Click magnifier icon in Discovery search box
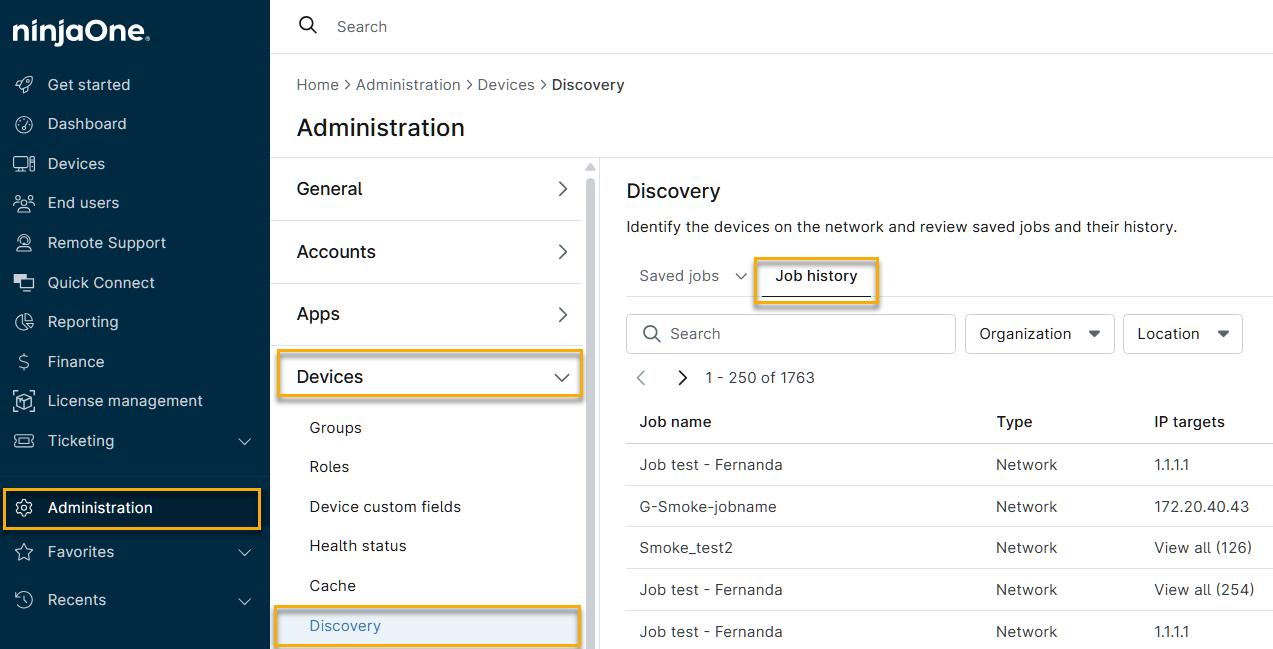Screen dimensions: 1273x649 click(651, 334)
